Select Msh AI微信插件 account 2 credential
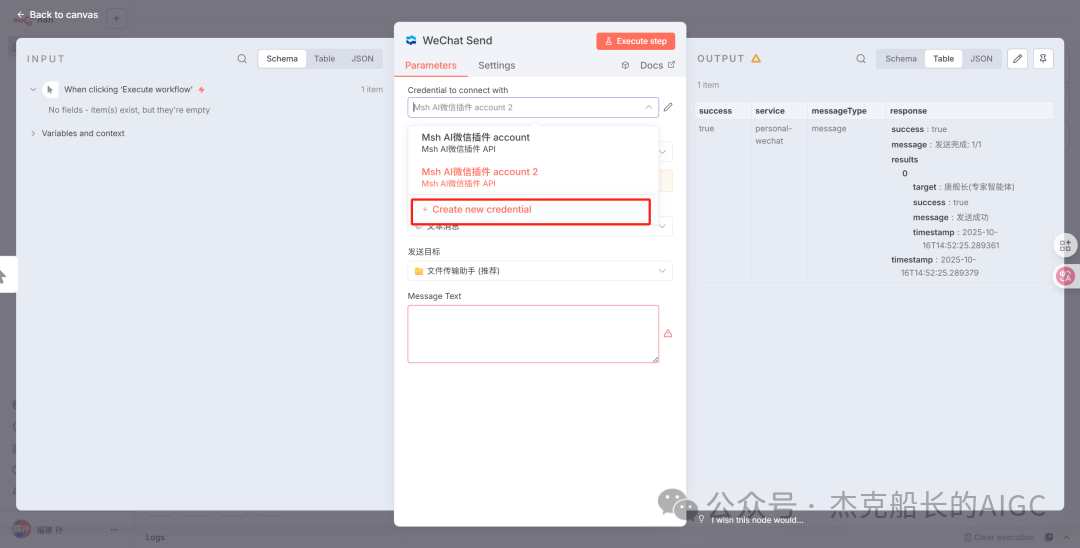 click(x=532, y=177)
